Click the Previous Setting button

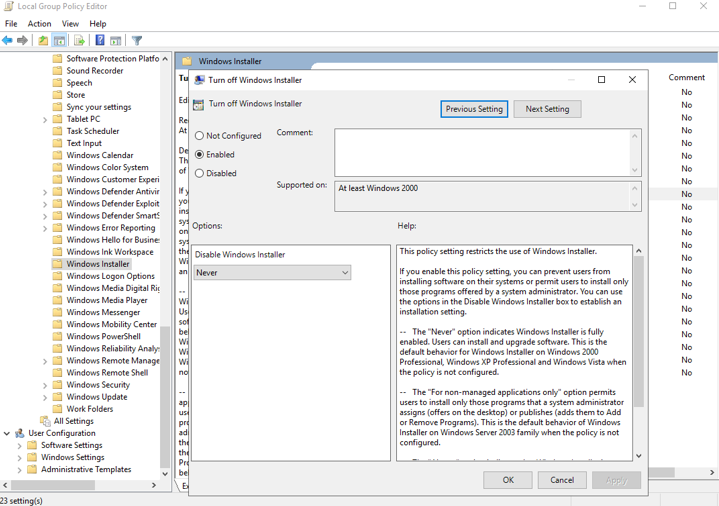point(474,109)
